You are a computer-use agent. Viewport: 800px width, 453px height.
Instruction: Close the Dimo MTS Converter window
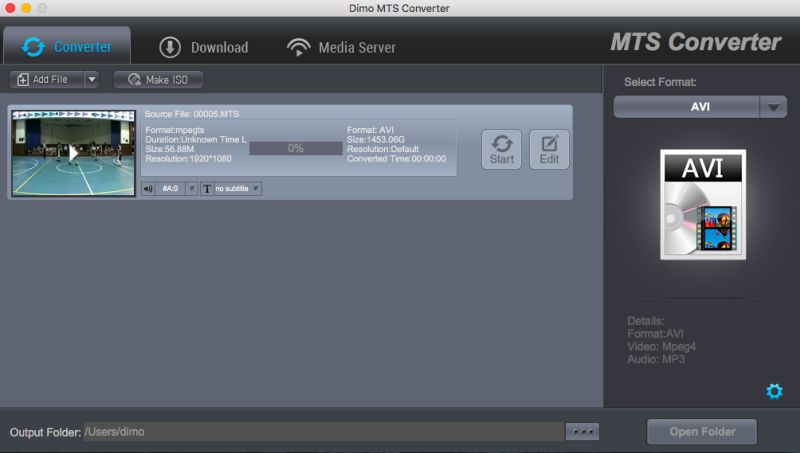click(10, 8)
